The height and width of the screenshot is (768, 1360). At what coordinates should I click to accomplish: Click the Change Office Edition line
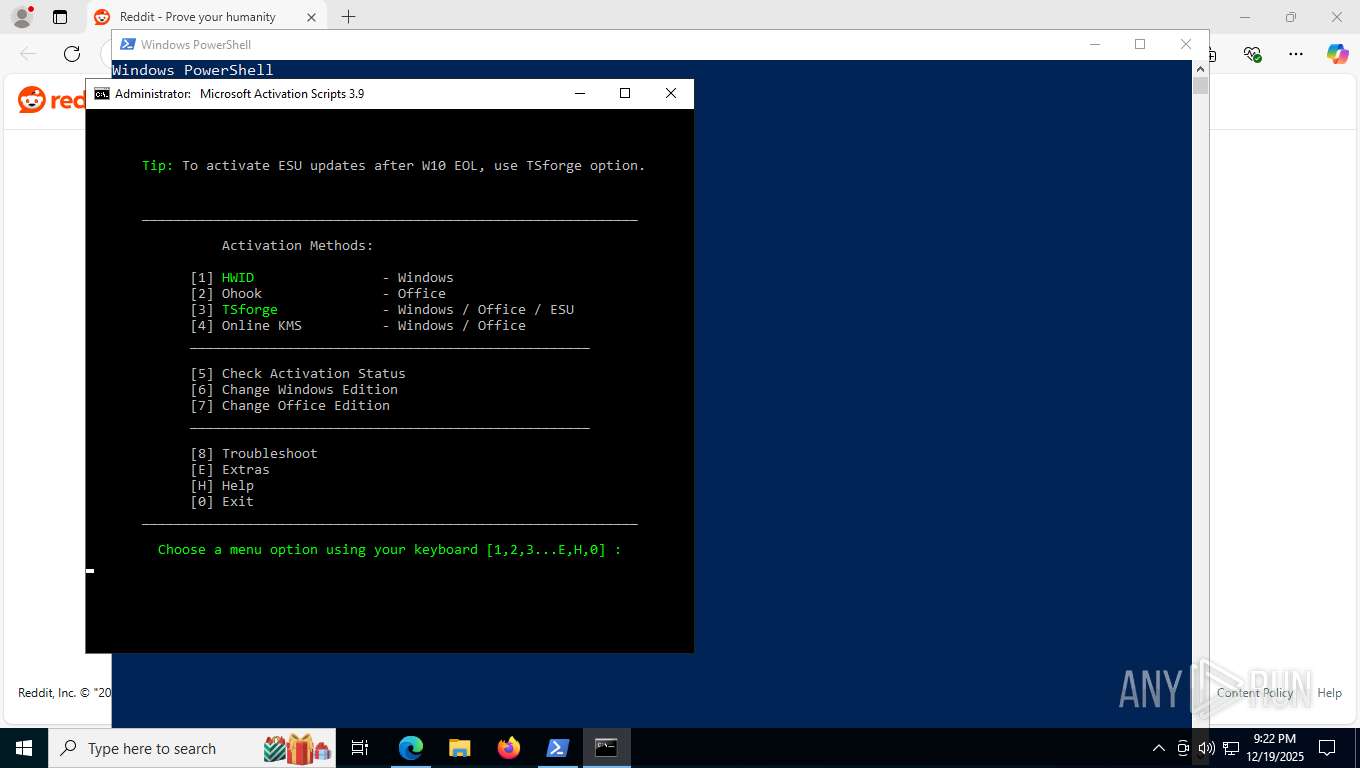[x=290, y=406]
